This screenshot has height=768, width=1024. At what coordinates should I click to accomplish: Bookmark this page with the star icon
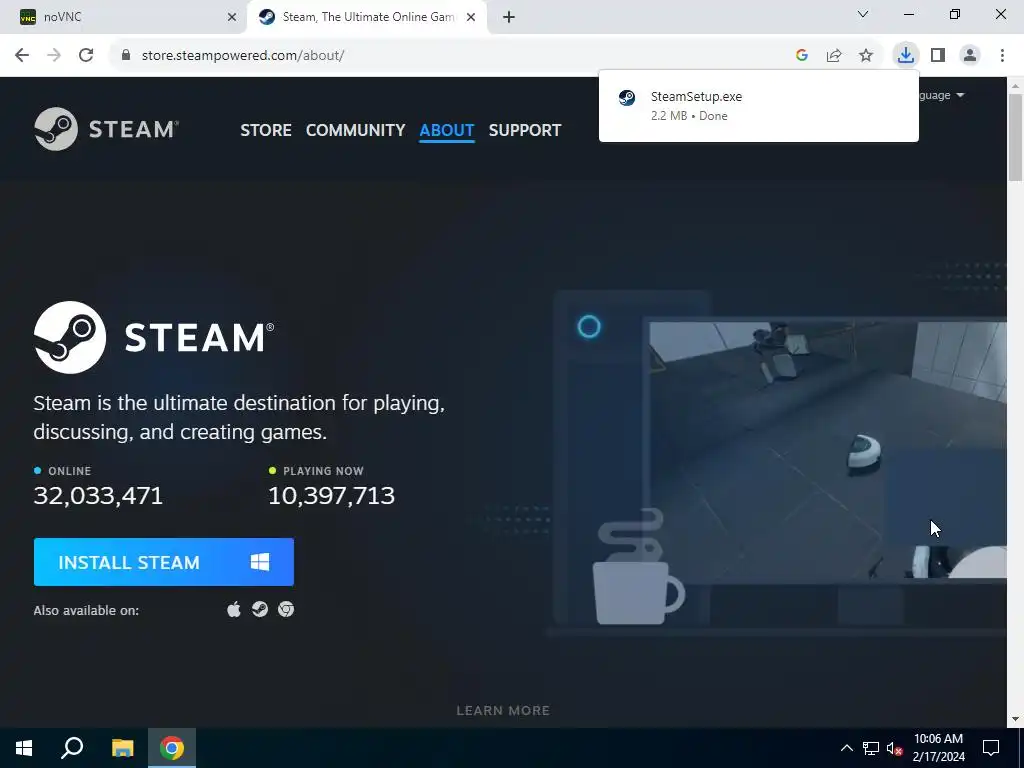tap(866, 56)
